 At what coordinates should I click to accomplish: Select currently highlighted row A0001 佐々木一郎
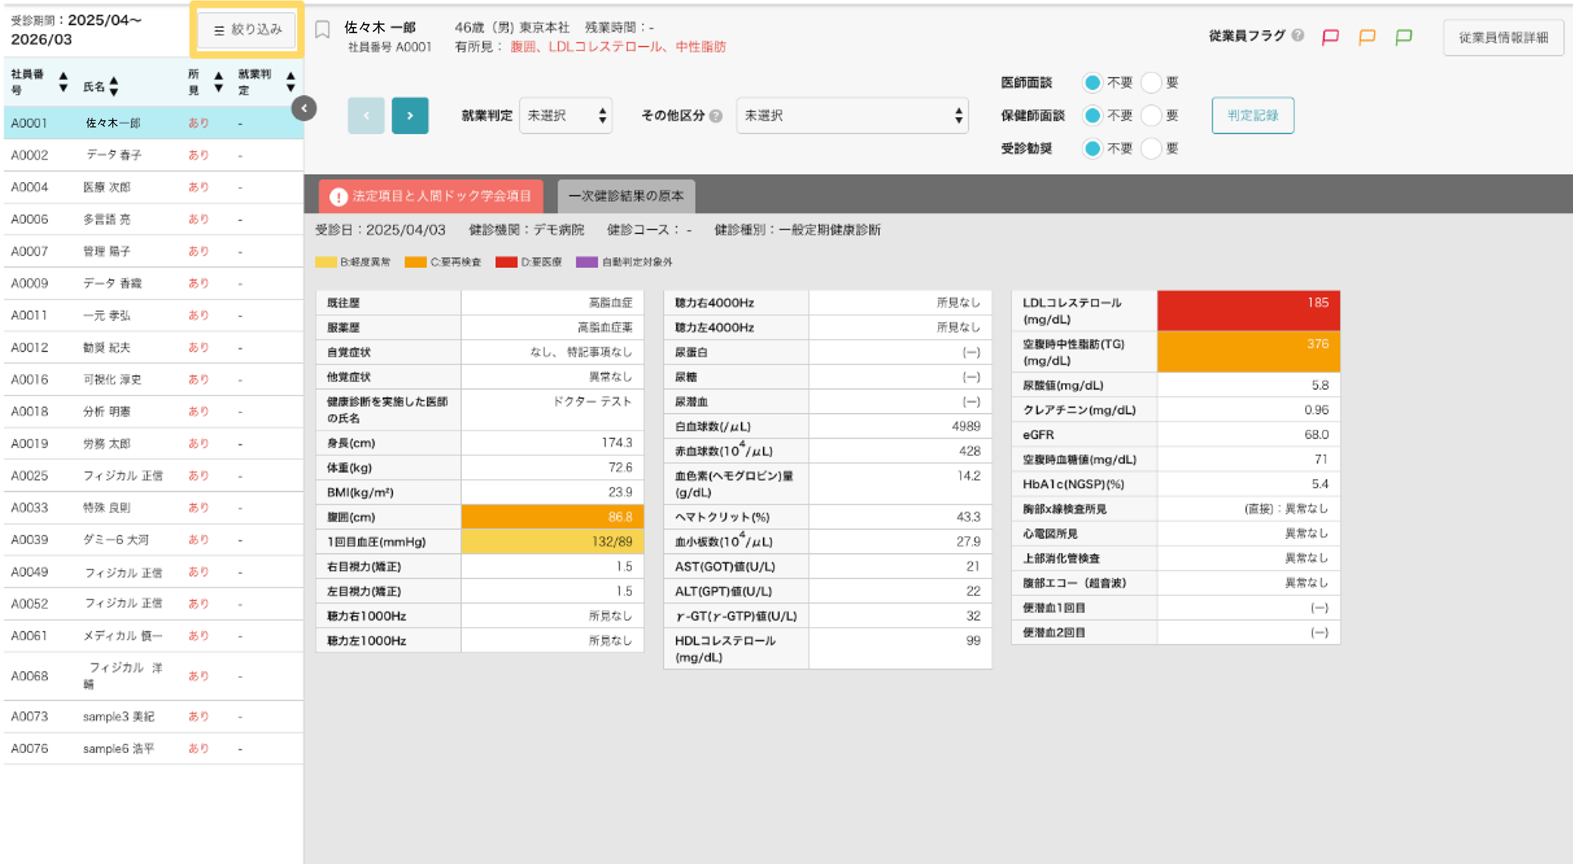pos(153,123)
